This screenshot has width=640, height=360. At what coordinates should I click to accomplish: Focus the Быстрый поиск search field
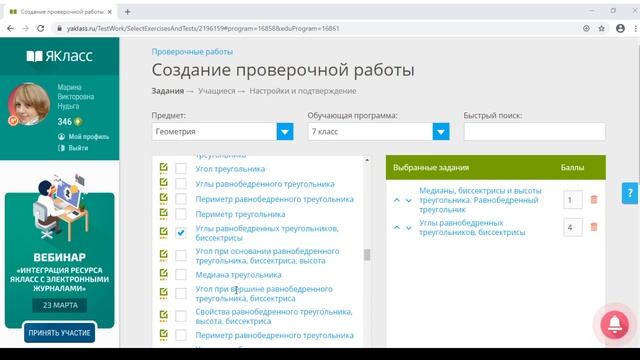tap(534, 131)
